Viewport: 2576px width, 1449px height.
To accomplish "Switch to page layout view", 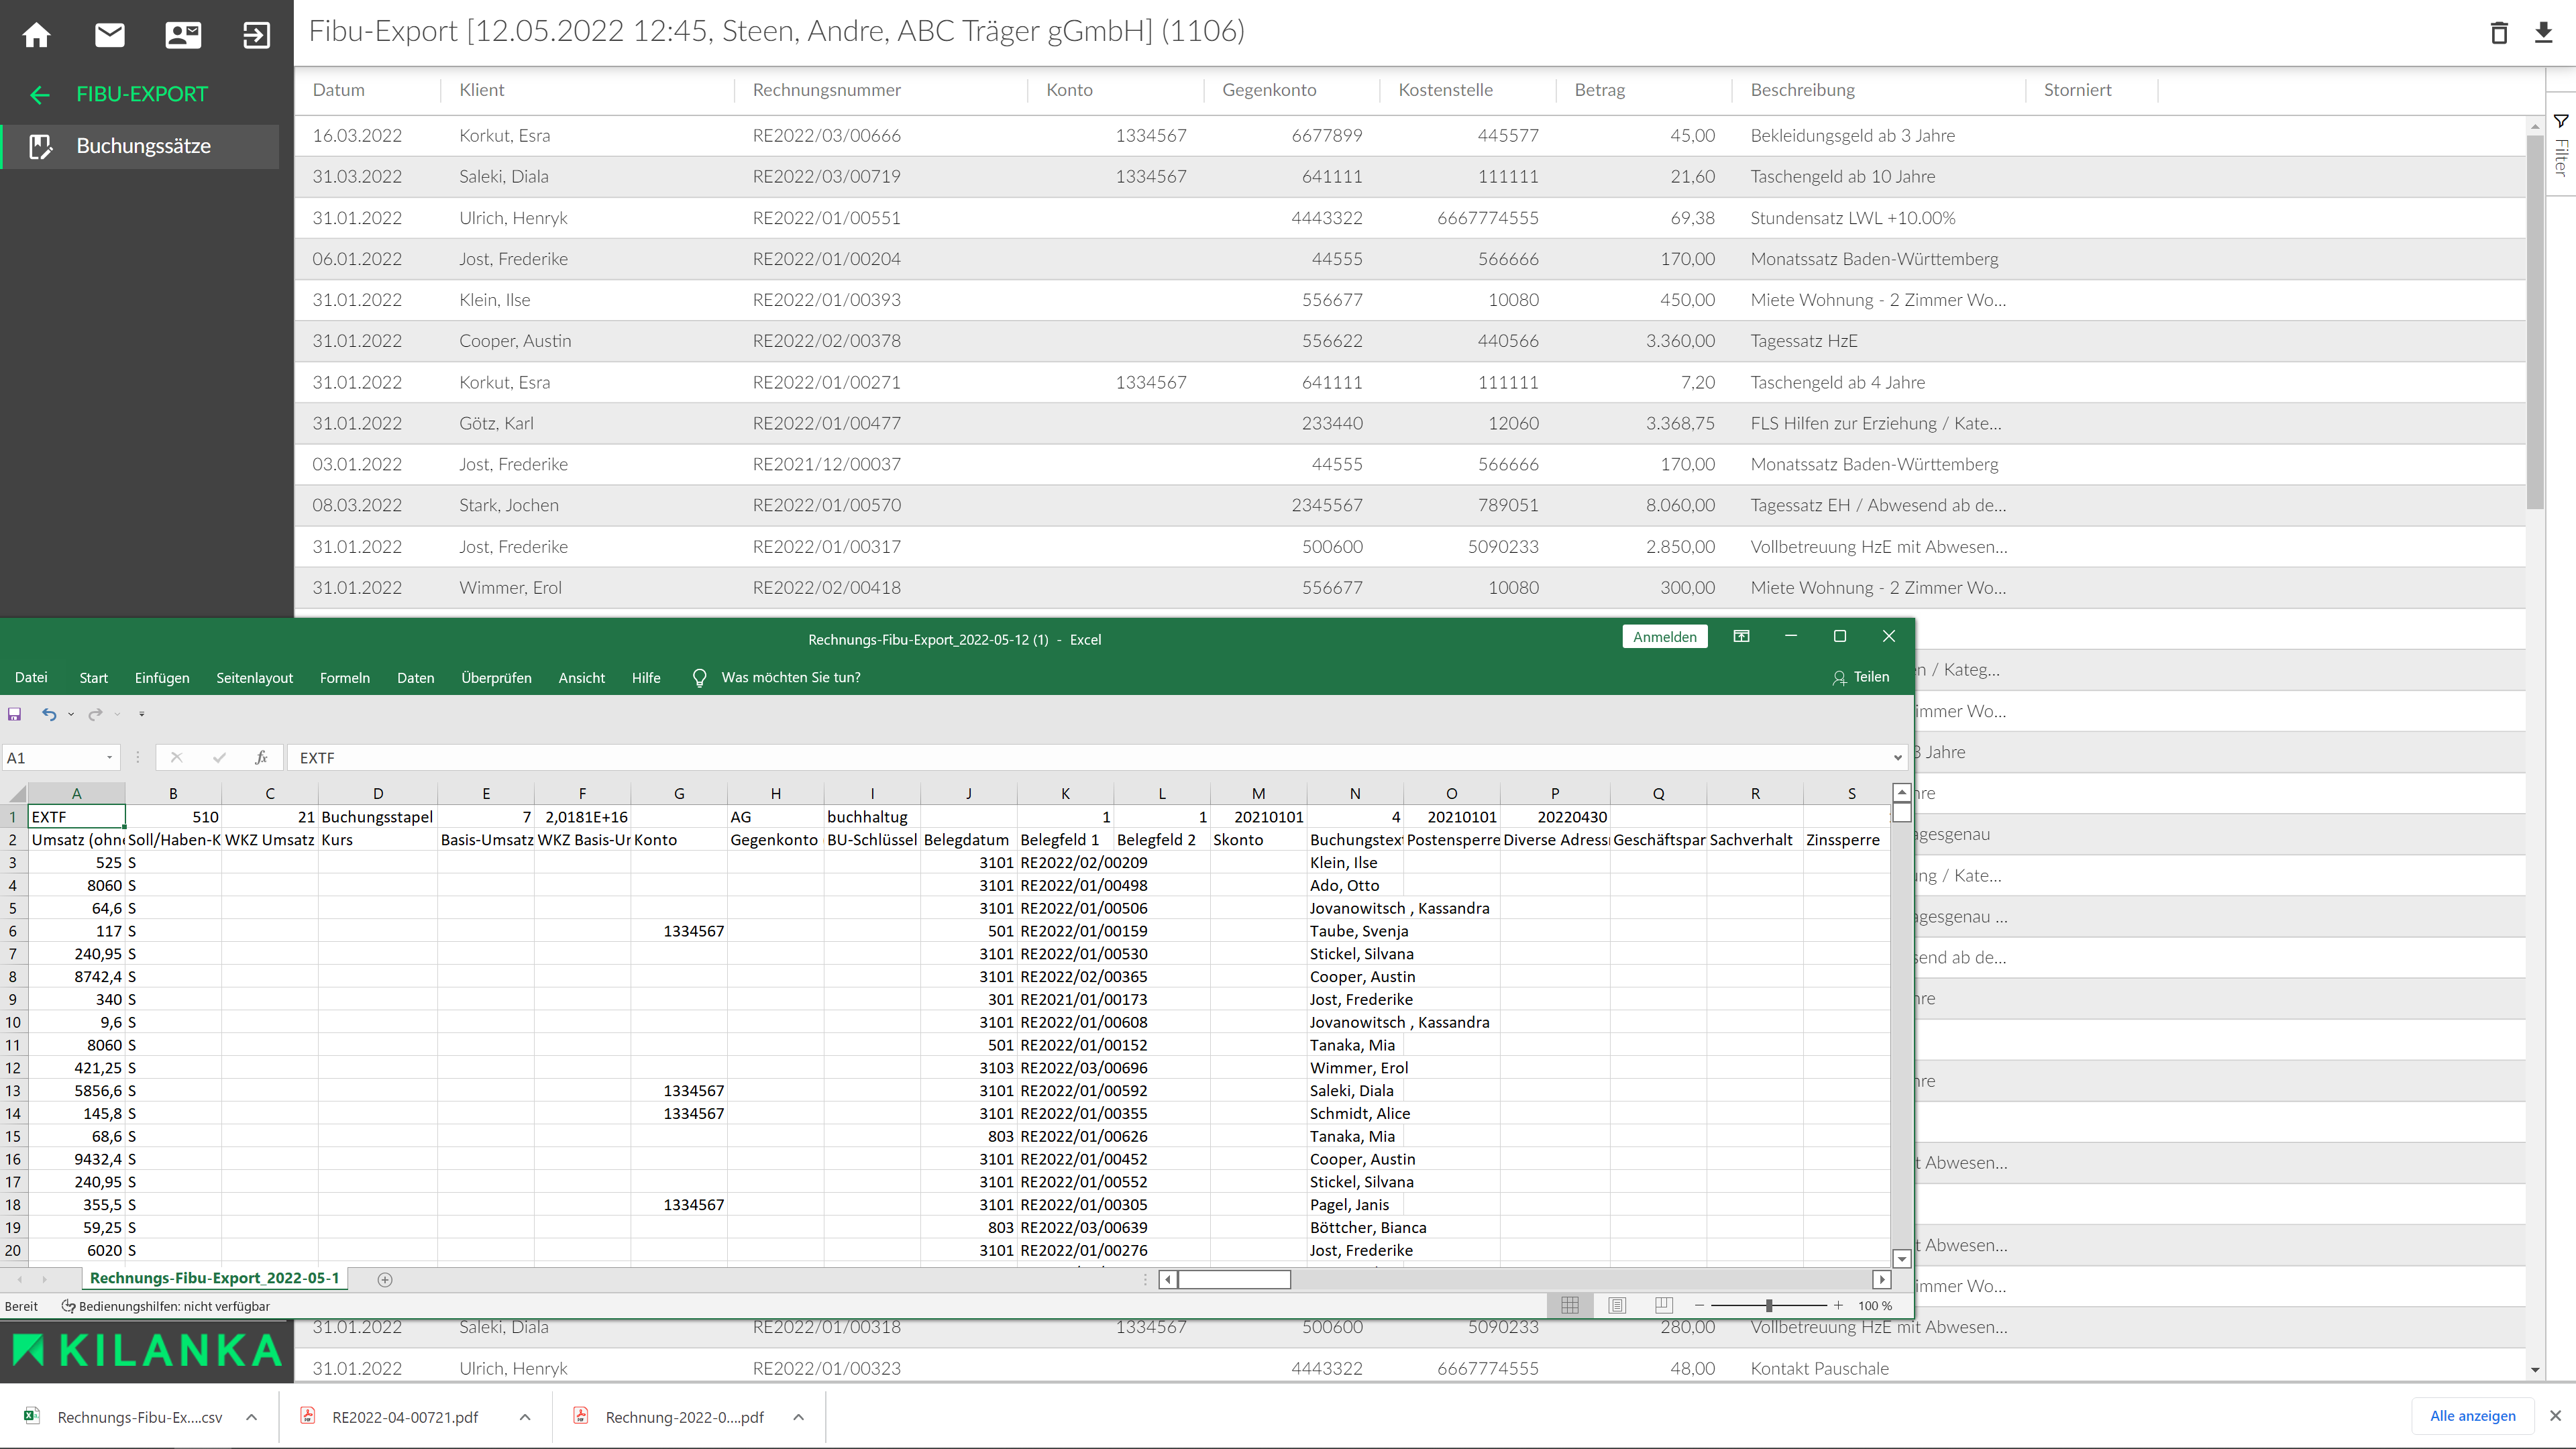I will coord(1617,1305).
